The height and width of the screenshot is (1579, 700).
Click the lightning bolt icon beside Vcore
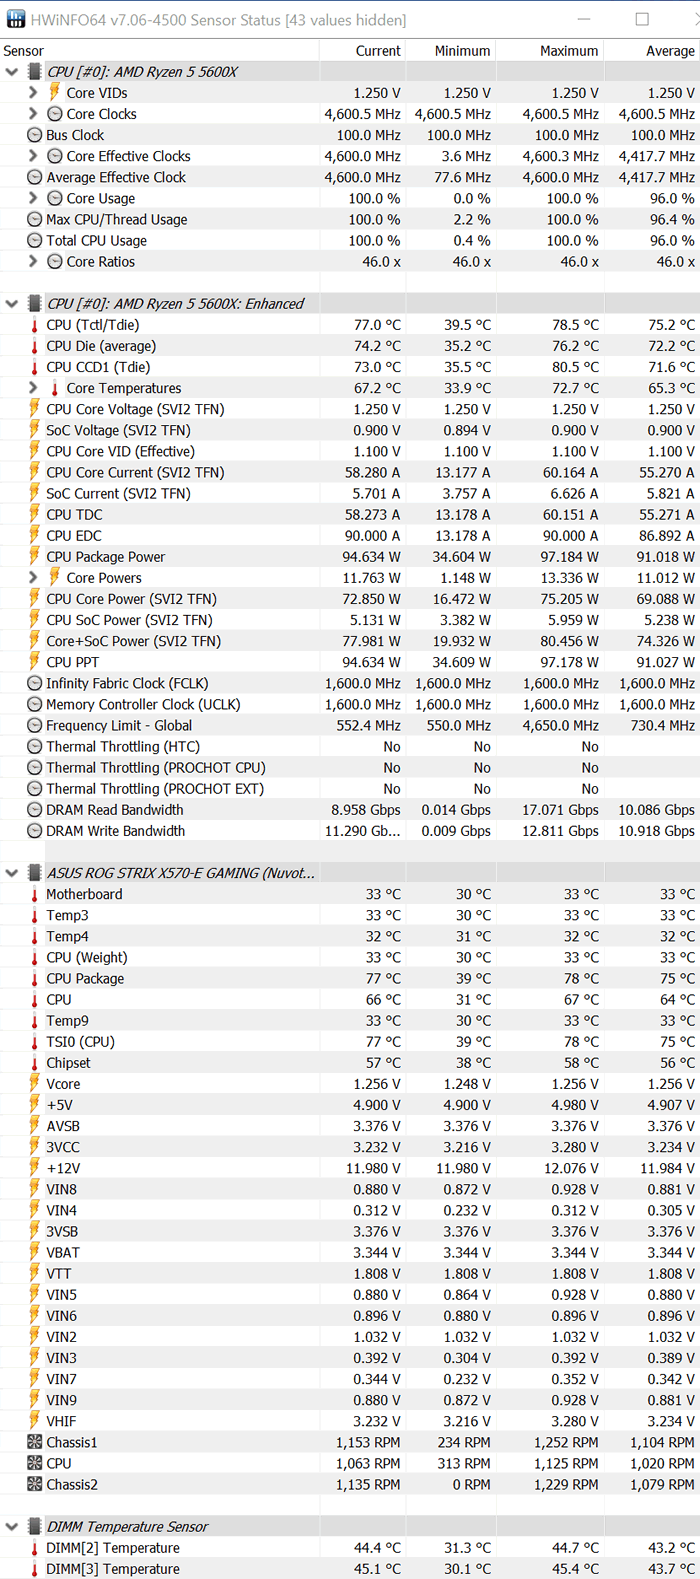pos(35,1084)
